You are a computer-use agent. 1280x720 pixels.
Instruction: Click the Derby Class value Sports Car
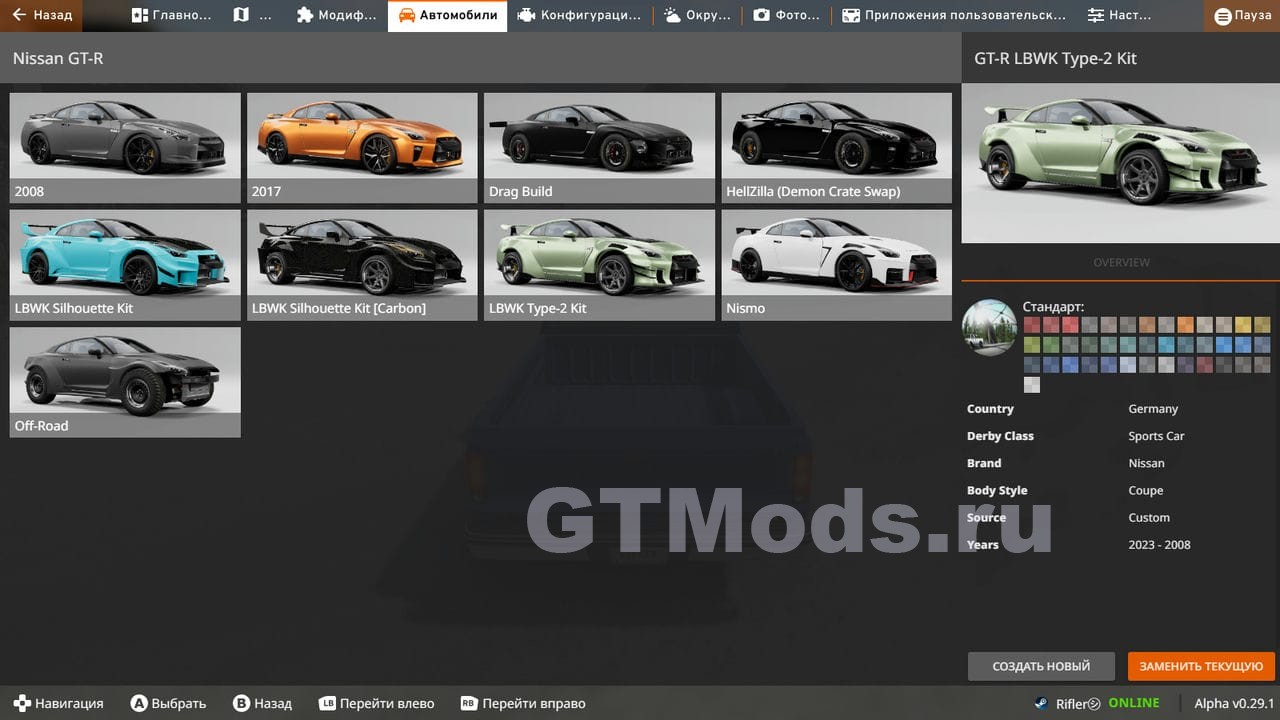tap(1156, 436)
